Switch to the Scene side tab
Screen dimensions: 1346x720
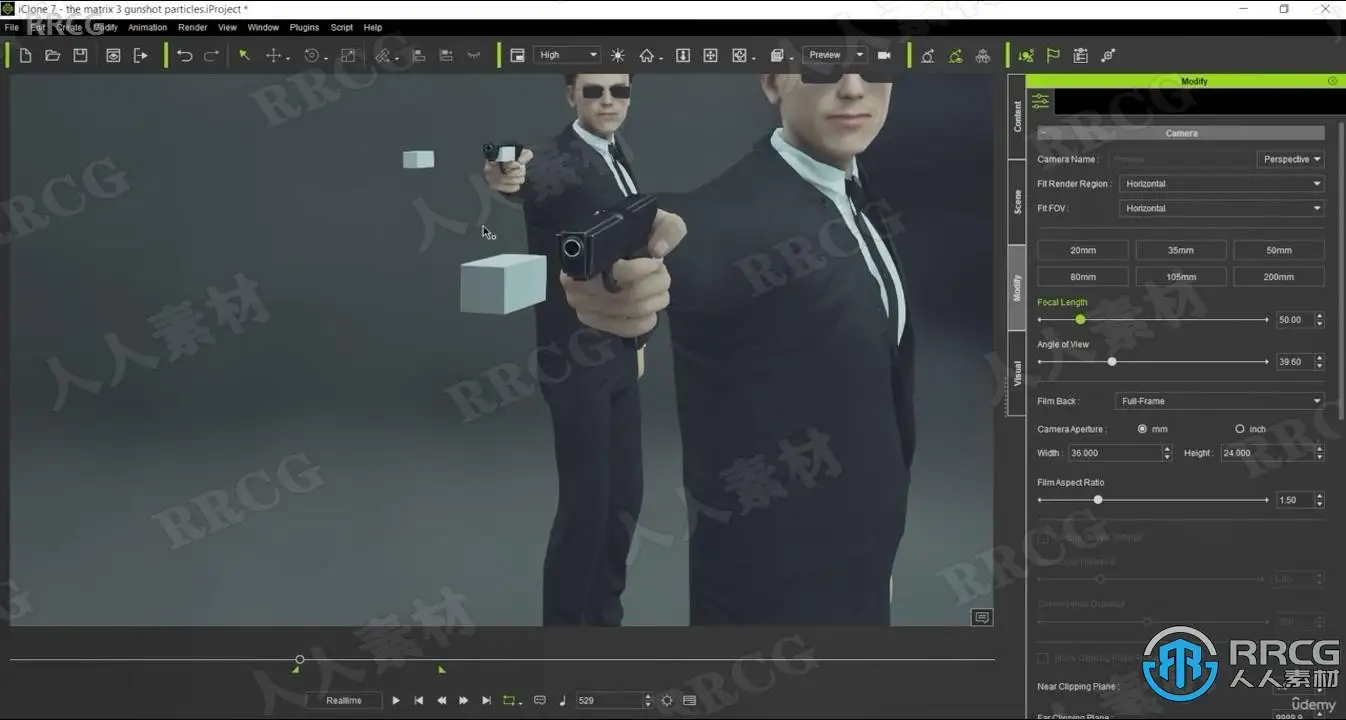coord(1017,202)
